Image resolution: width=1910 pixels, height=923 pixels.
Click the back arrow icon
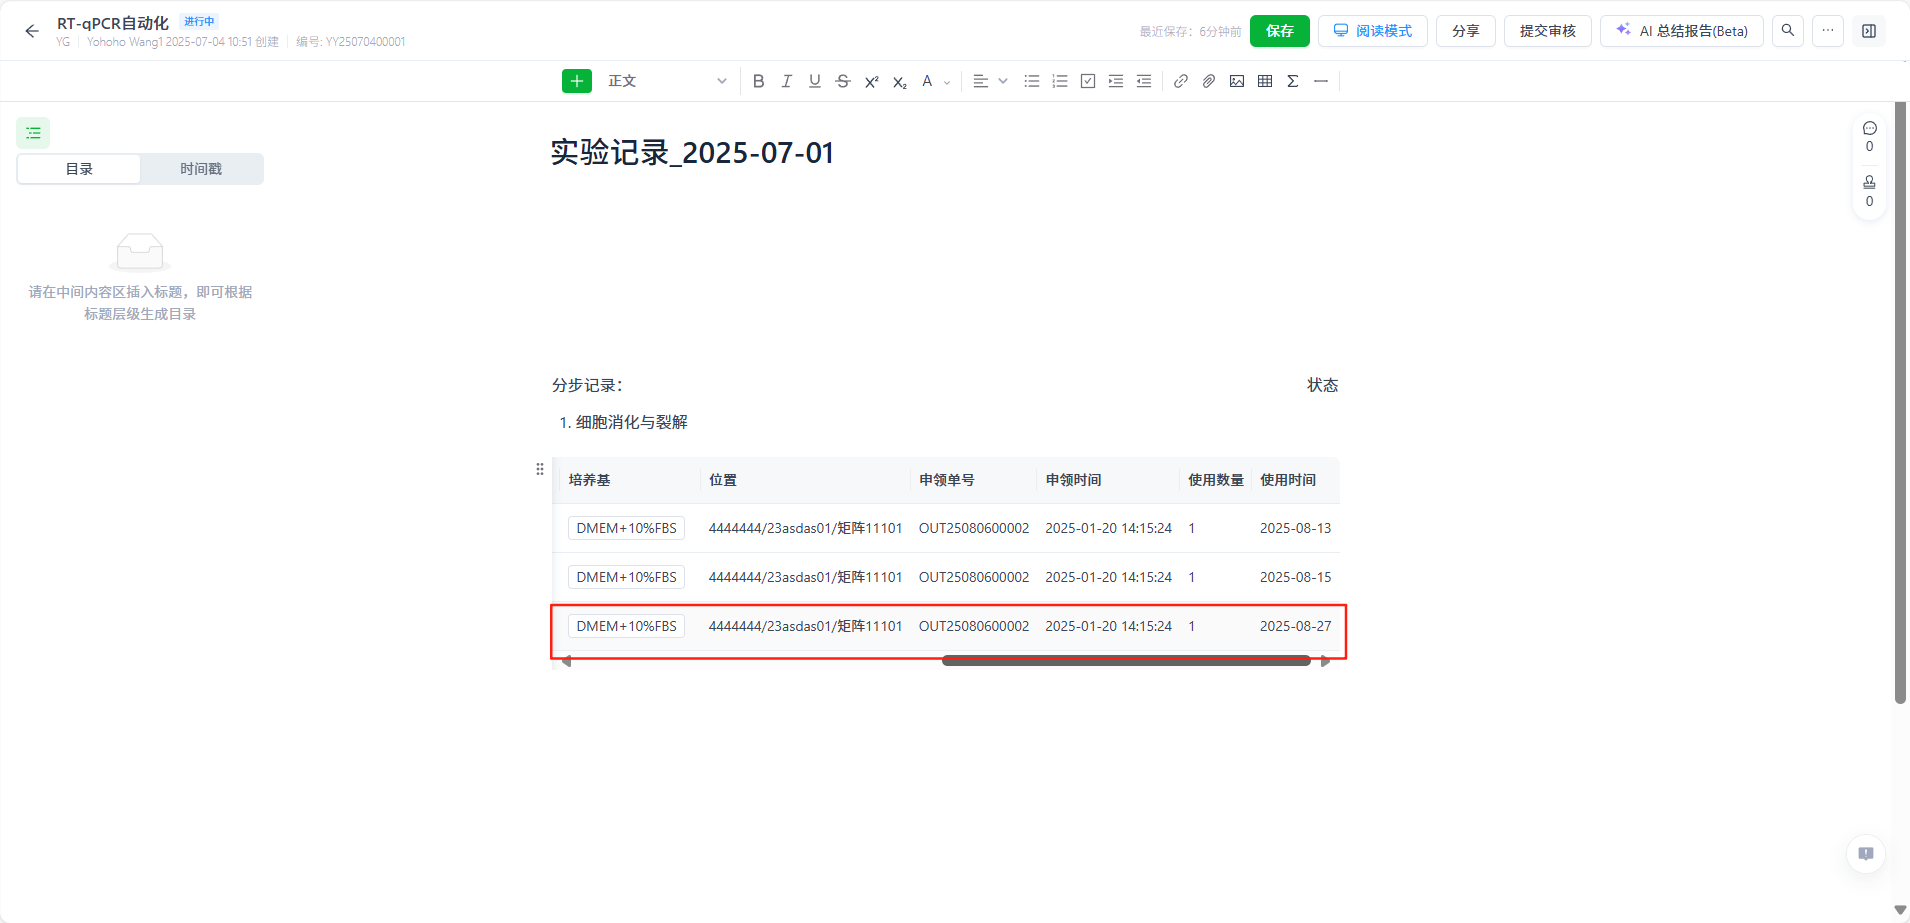[32, 31]
